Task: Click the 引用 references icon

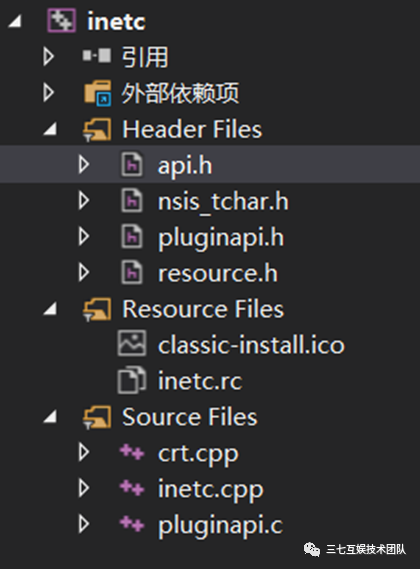Action: tap(97, 56)
